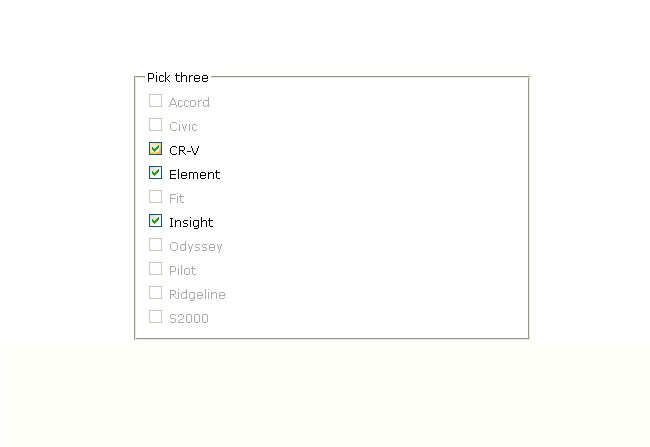Click the Pick three group legend
Image resolution: width=650 pixels, height=447 pixels.
[x=177, y=78]
